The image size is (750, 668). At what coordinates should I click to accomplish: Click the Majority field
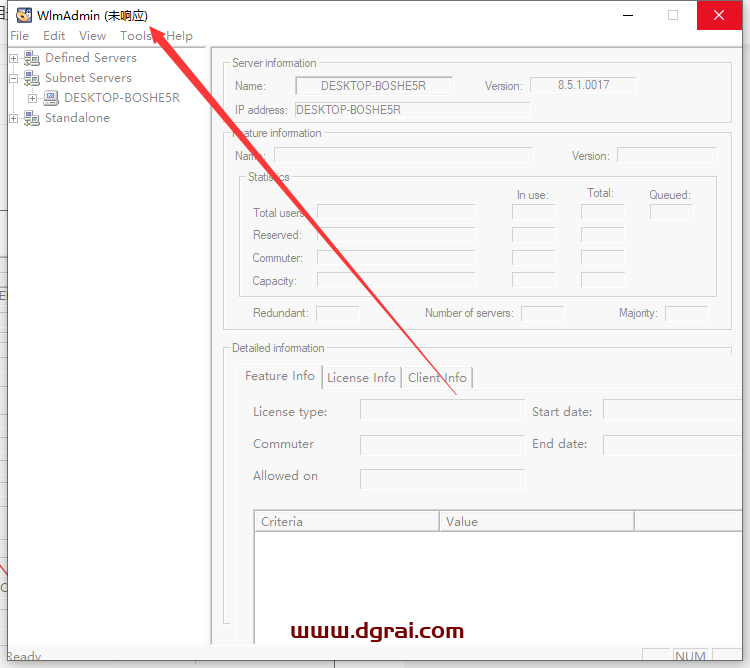686,314
